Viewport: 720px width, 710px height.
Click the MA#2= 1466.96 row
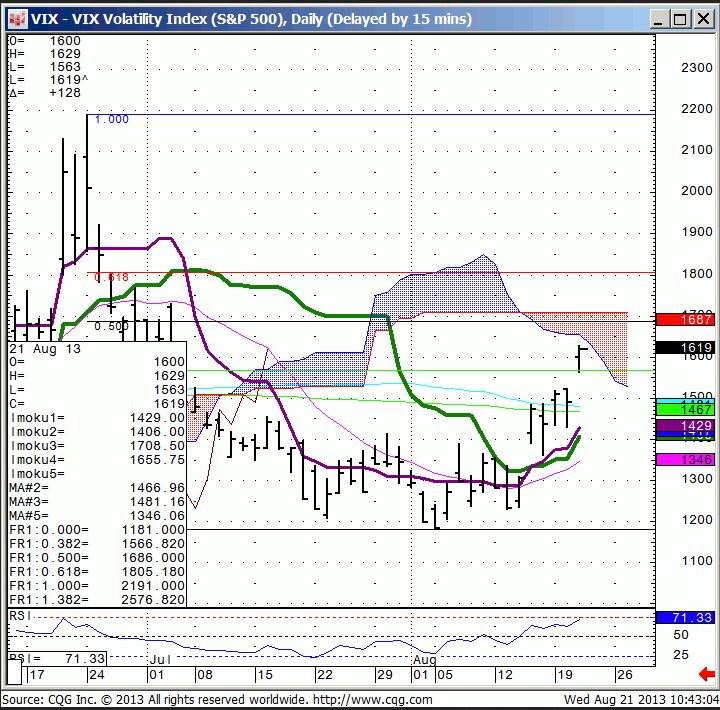pyautogui.click(x=97, y=488)
